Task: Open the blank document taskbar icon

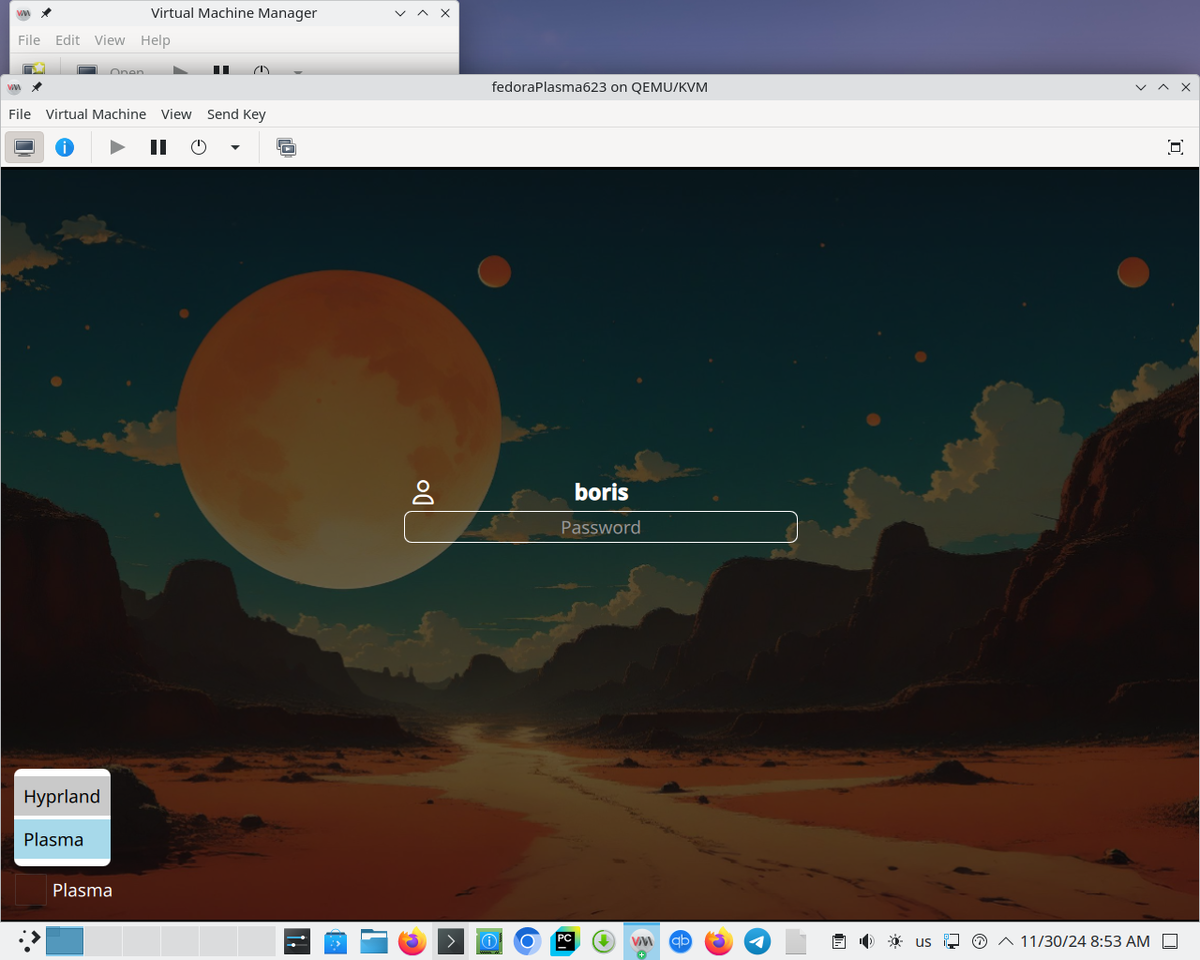Action: tap(795, 940)
